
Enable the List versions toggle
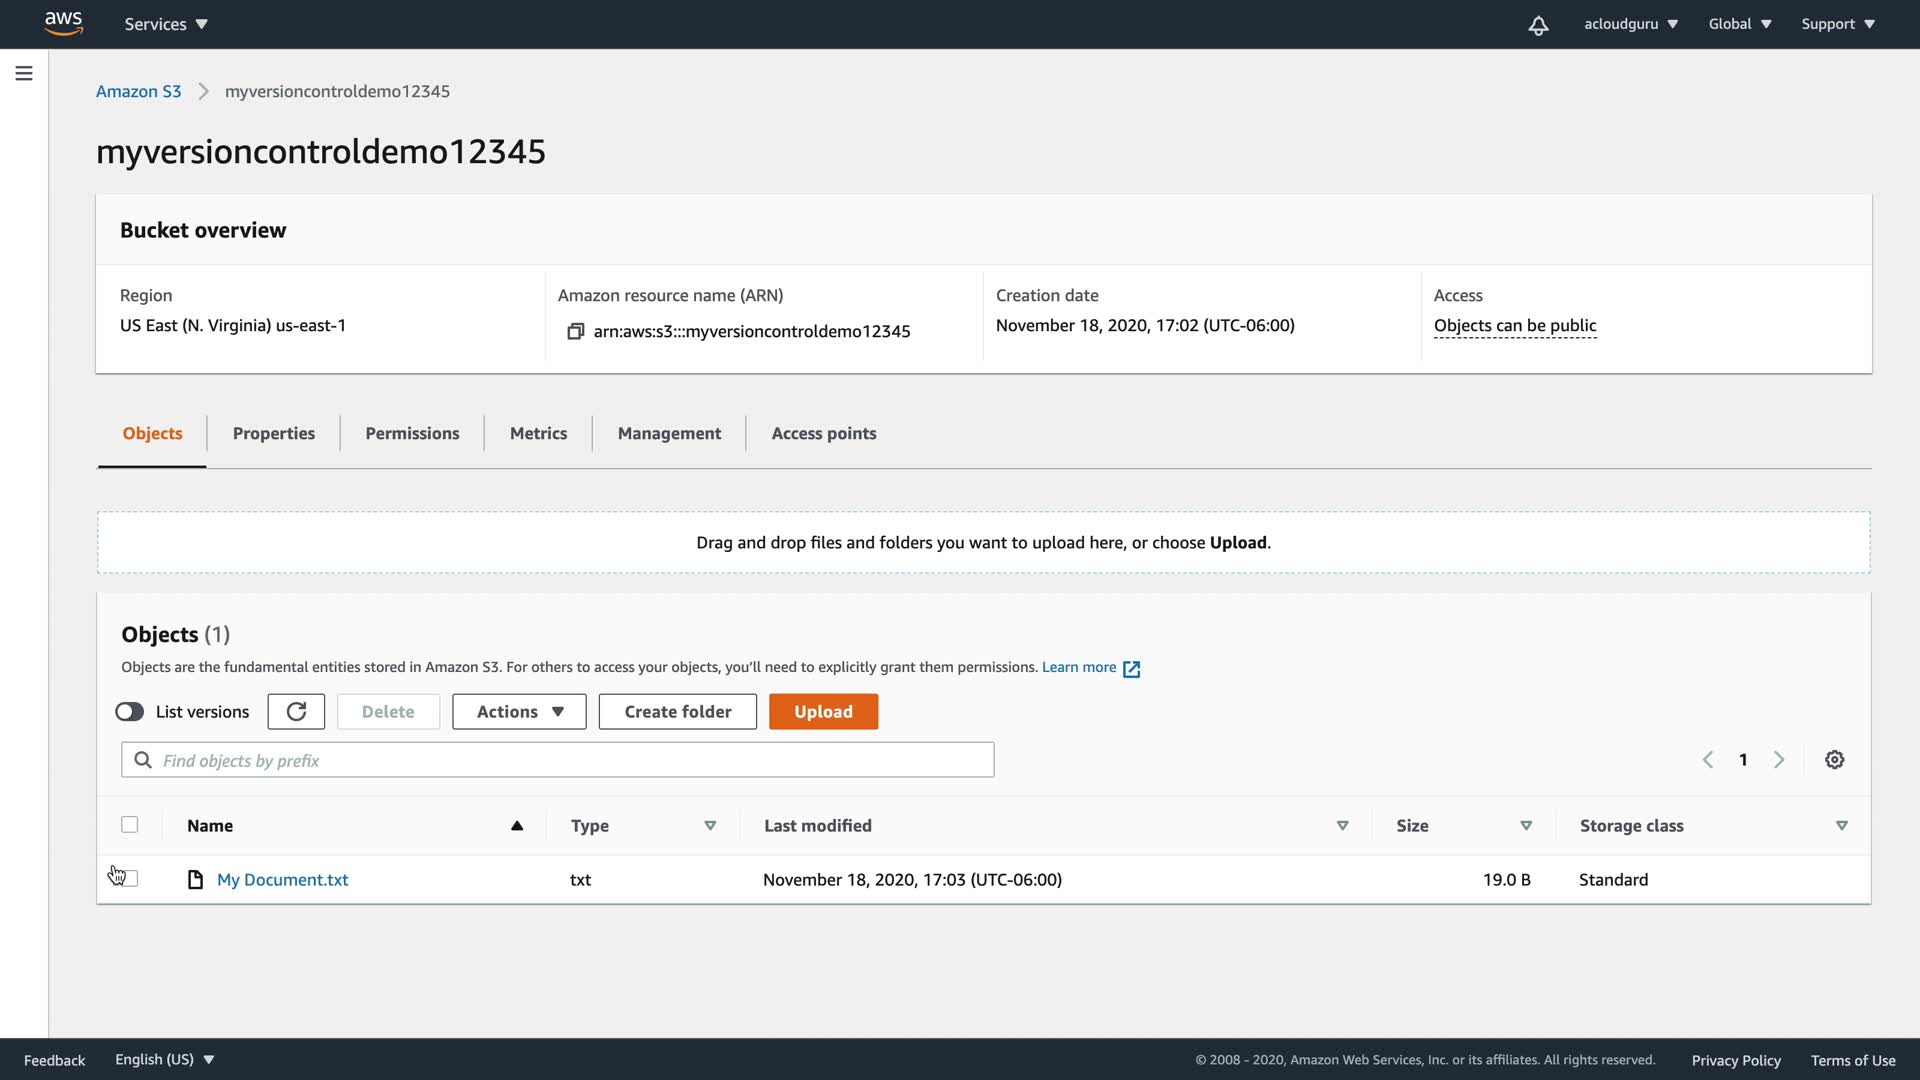click(130, 712)
